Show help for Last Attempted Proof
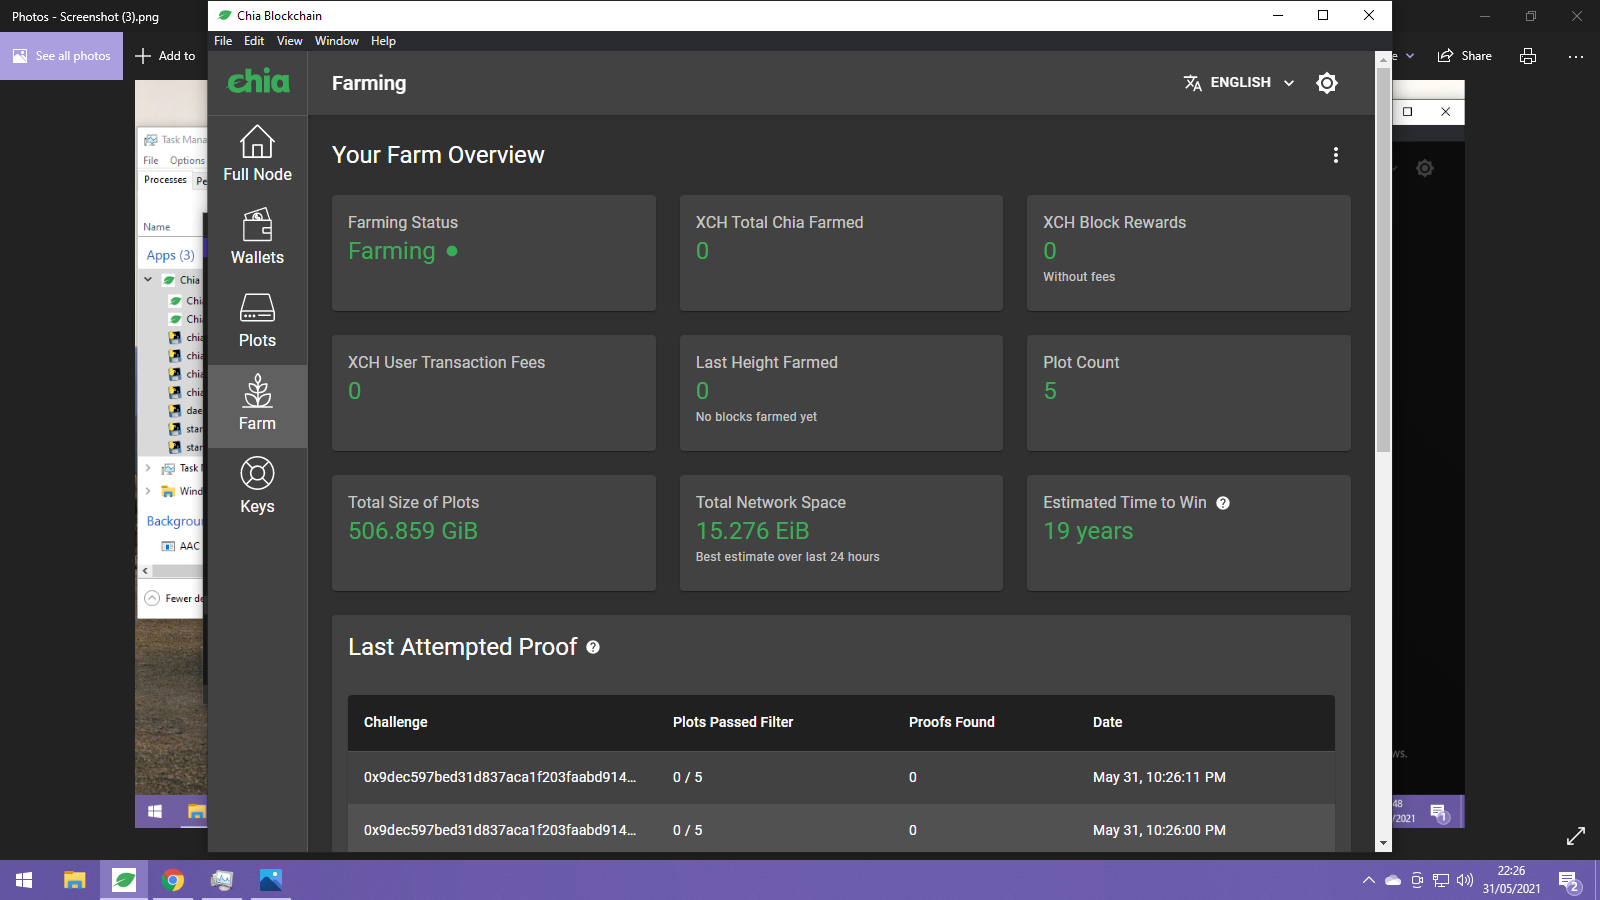This screenshot has width=1600, height=900. [593, 647]
